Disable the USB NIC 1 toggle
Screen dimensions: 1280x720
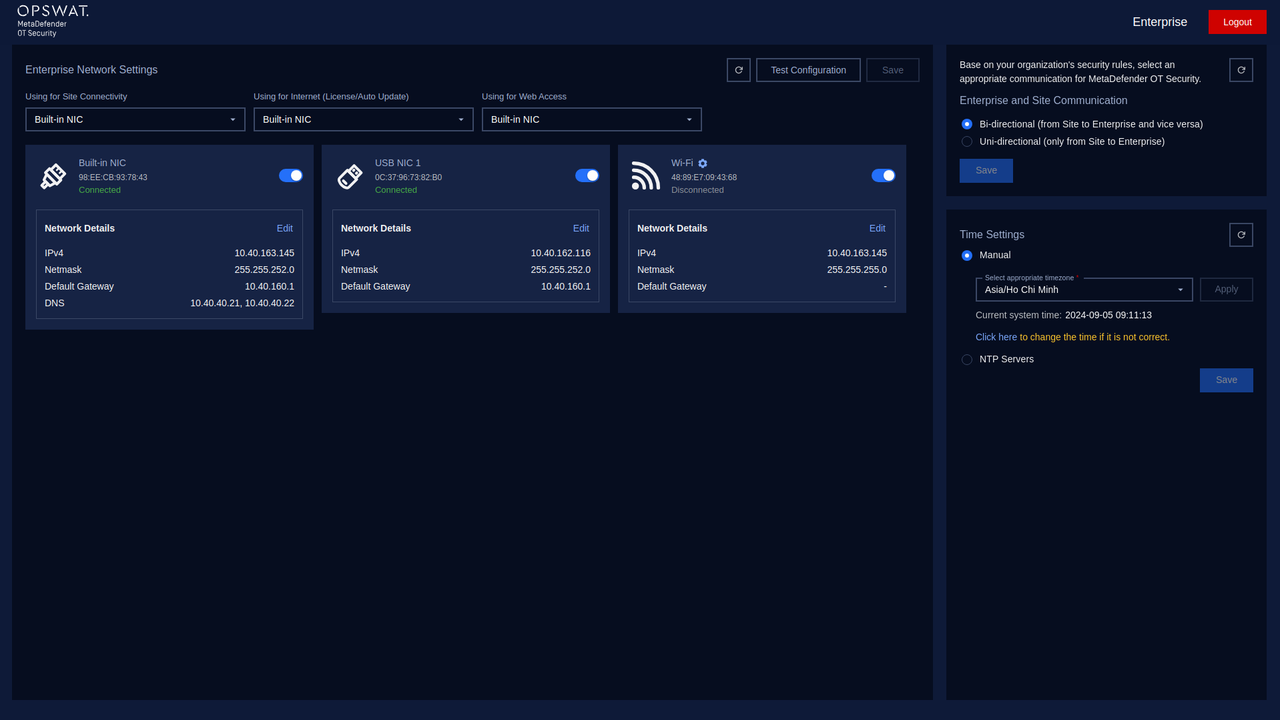point(587,175)
